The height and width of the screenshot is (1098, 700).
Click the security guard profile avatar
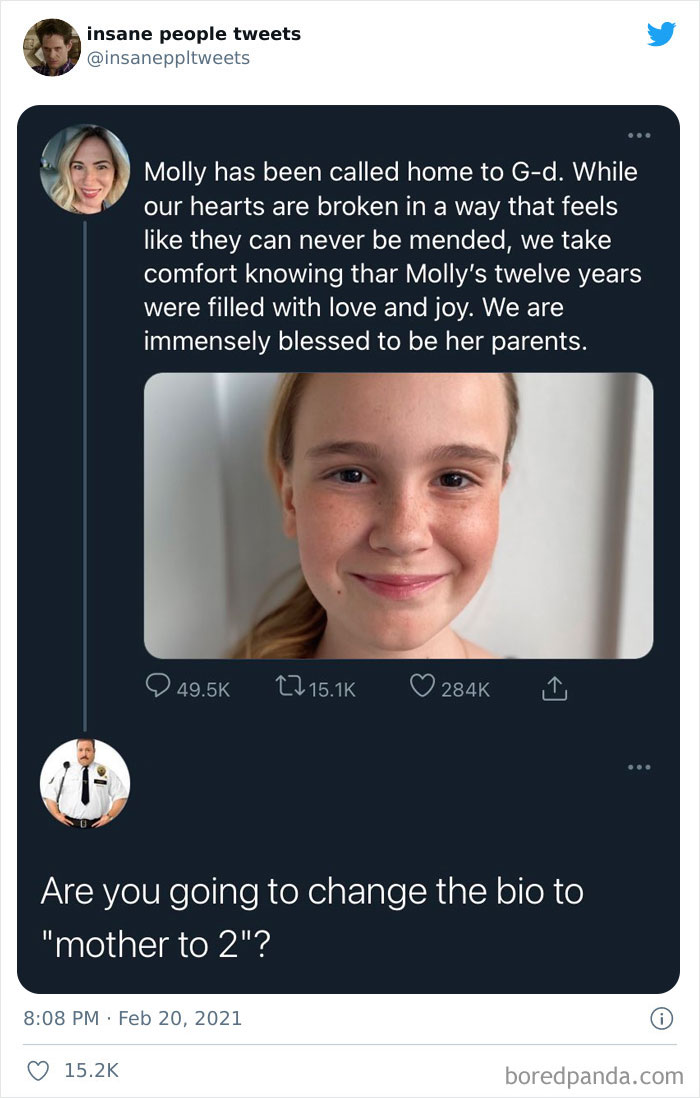pyautogui.click(x=84, y=784)
